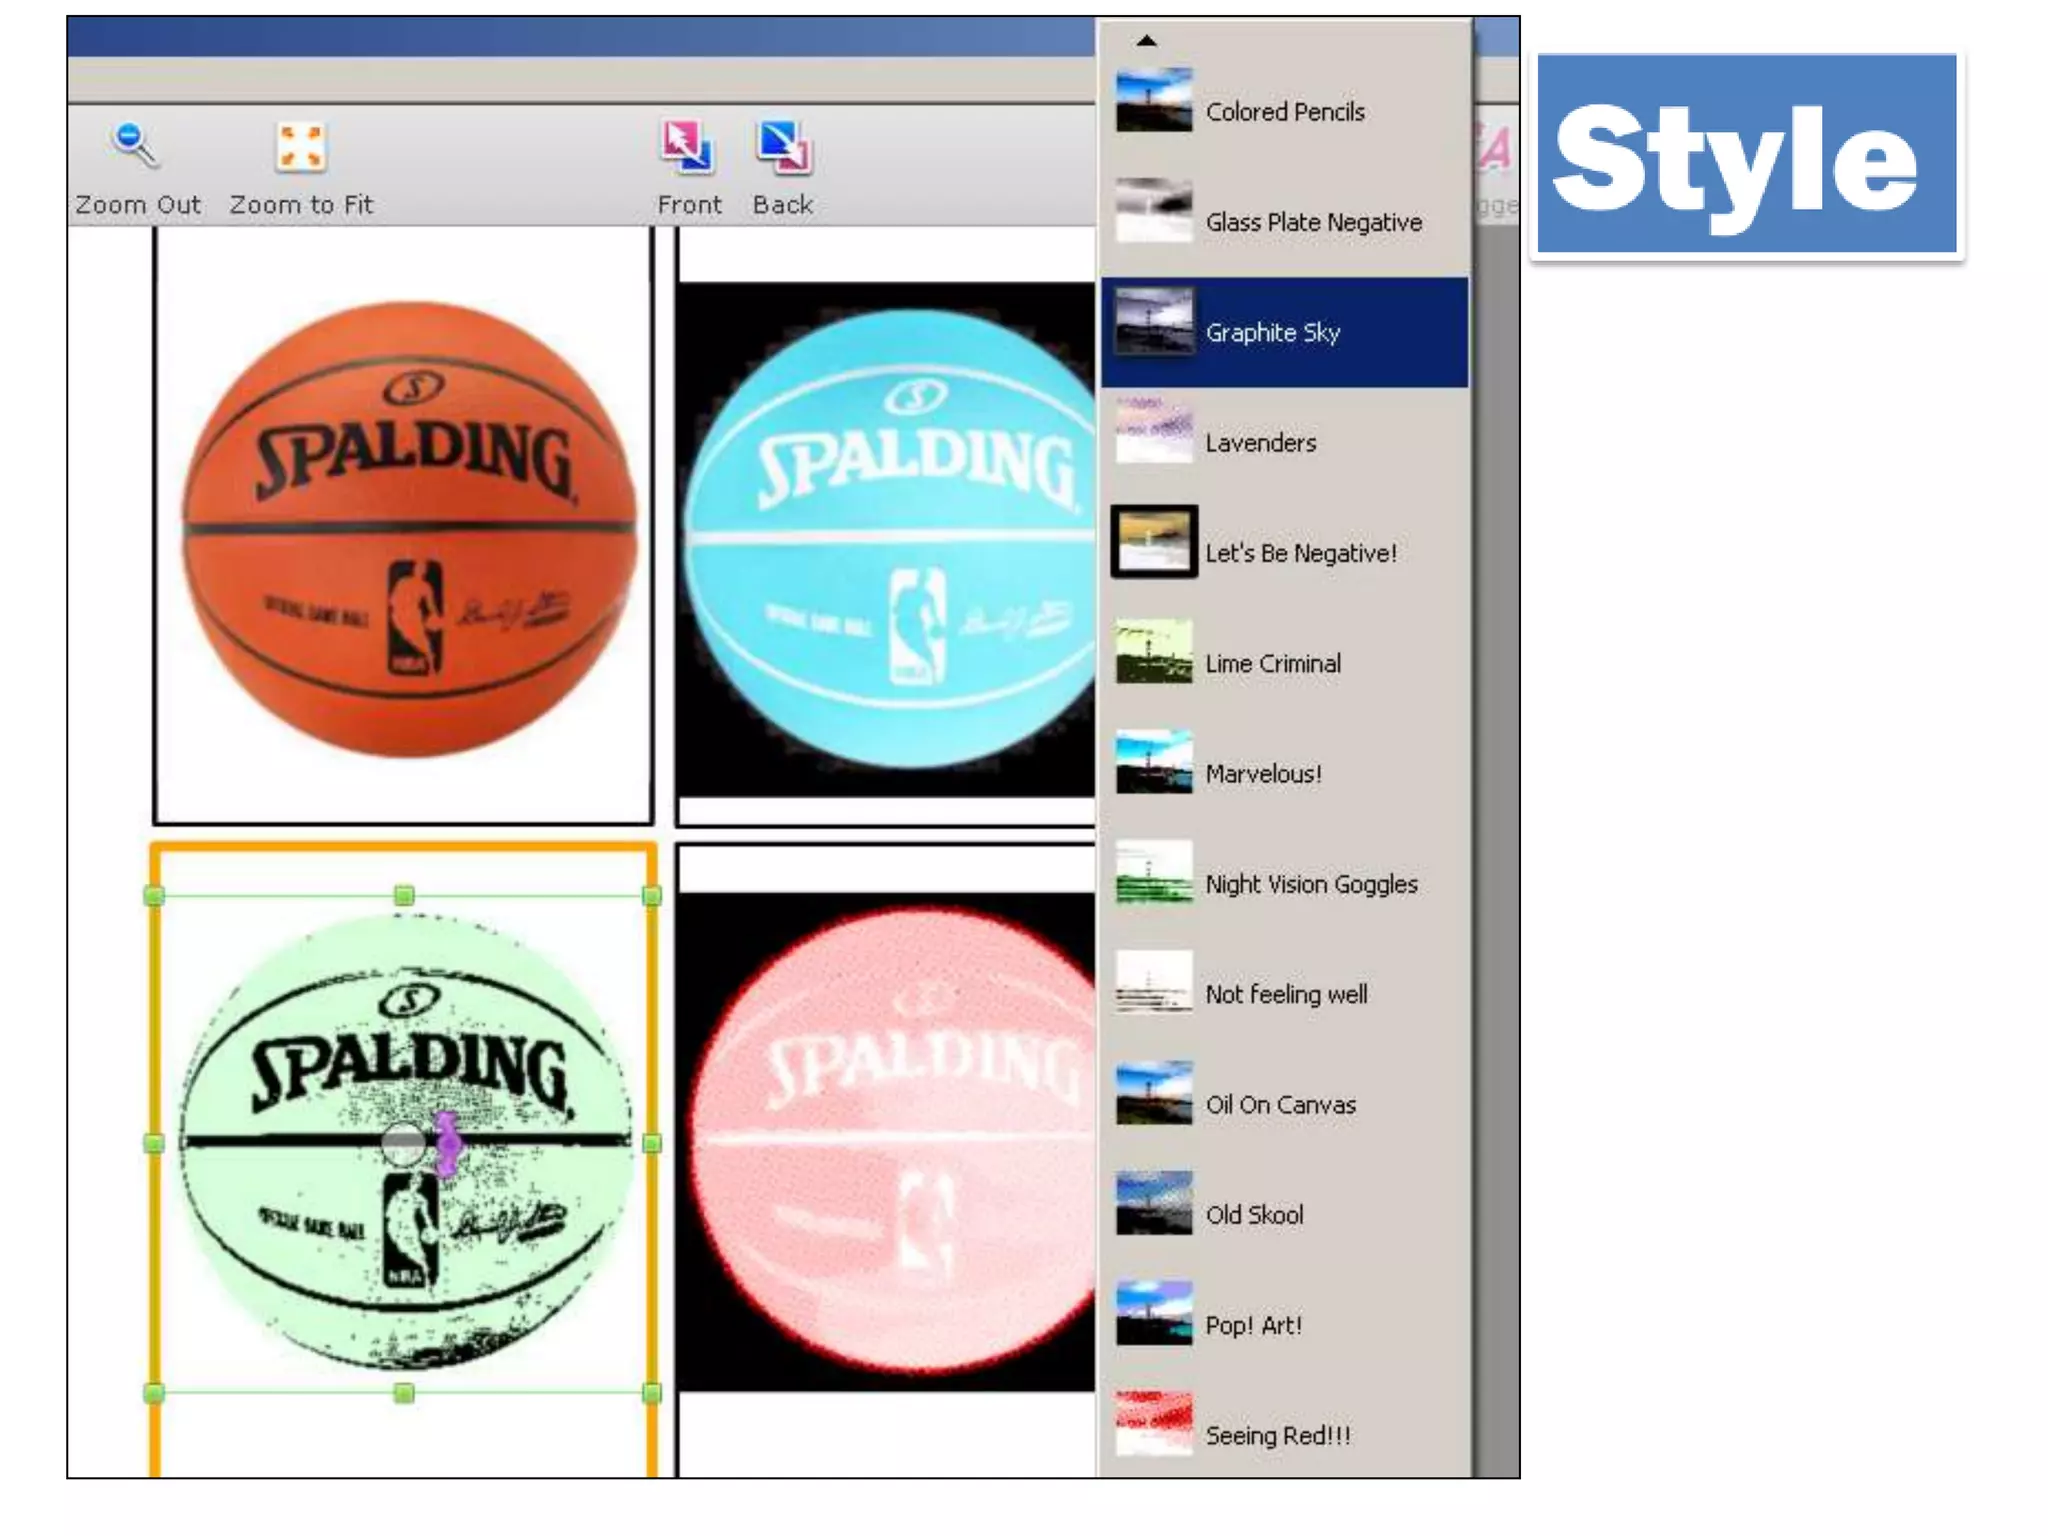Select the Marvelous! style entry
2048x1536 pixels.
[x=1263, y=773]
